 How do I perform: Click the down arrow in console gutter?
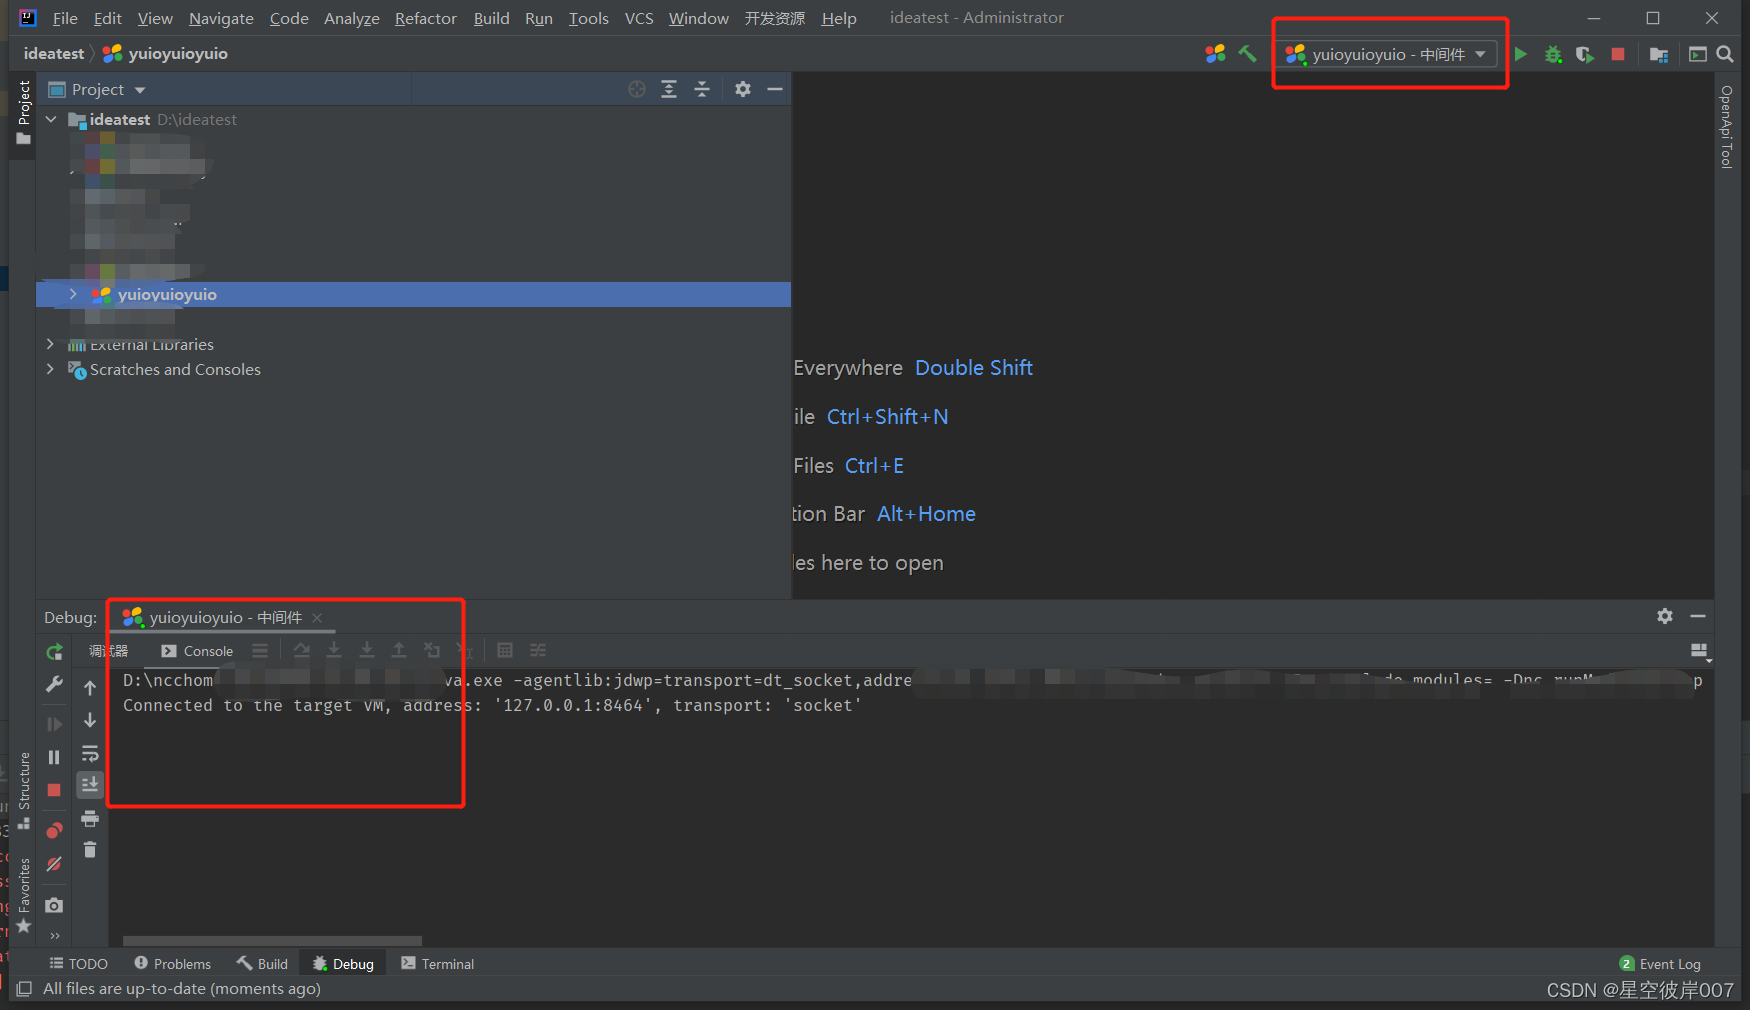pyautogui.click(x=90, y=720)
